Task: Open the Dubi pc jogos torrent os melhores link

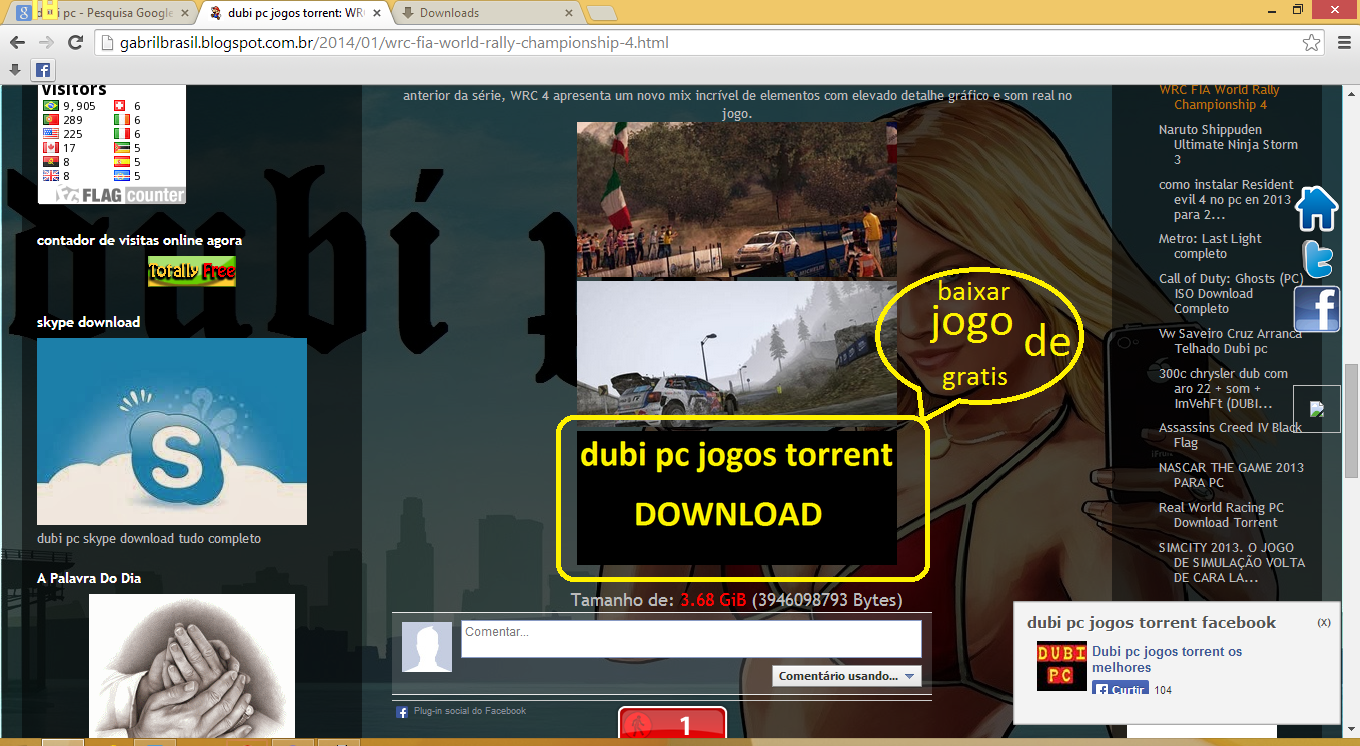Action: 1167,659
